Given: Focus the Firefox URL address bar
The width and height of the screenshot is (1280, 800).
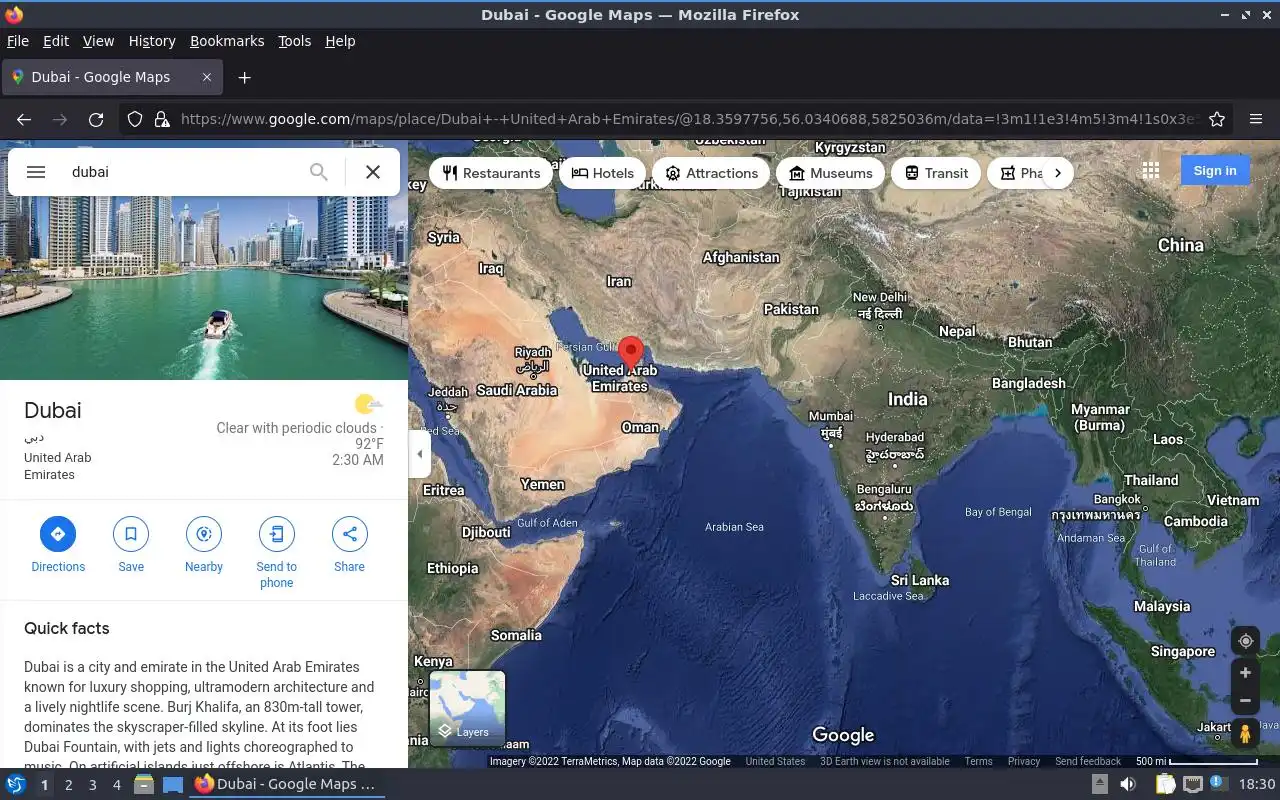Looking at the screenshot, I should pyautogui.click(x=688, y=119).
